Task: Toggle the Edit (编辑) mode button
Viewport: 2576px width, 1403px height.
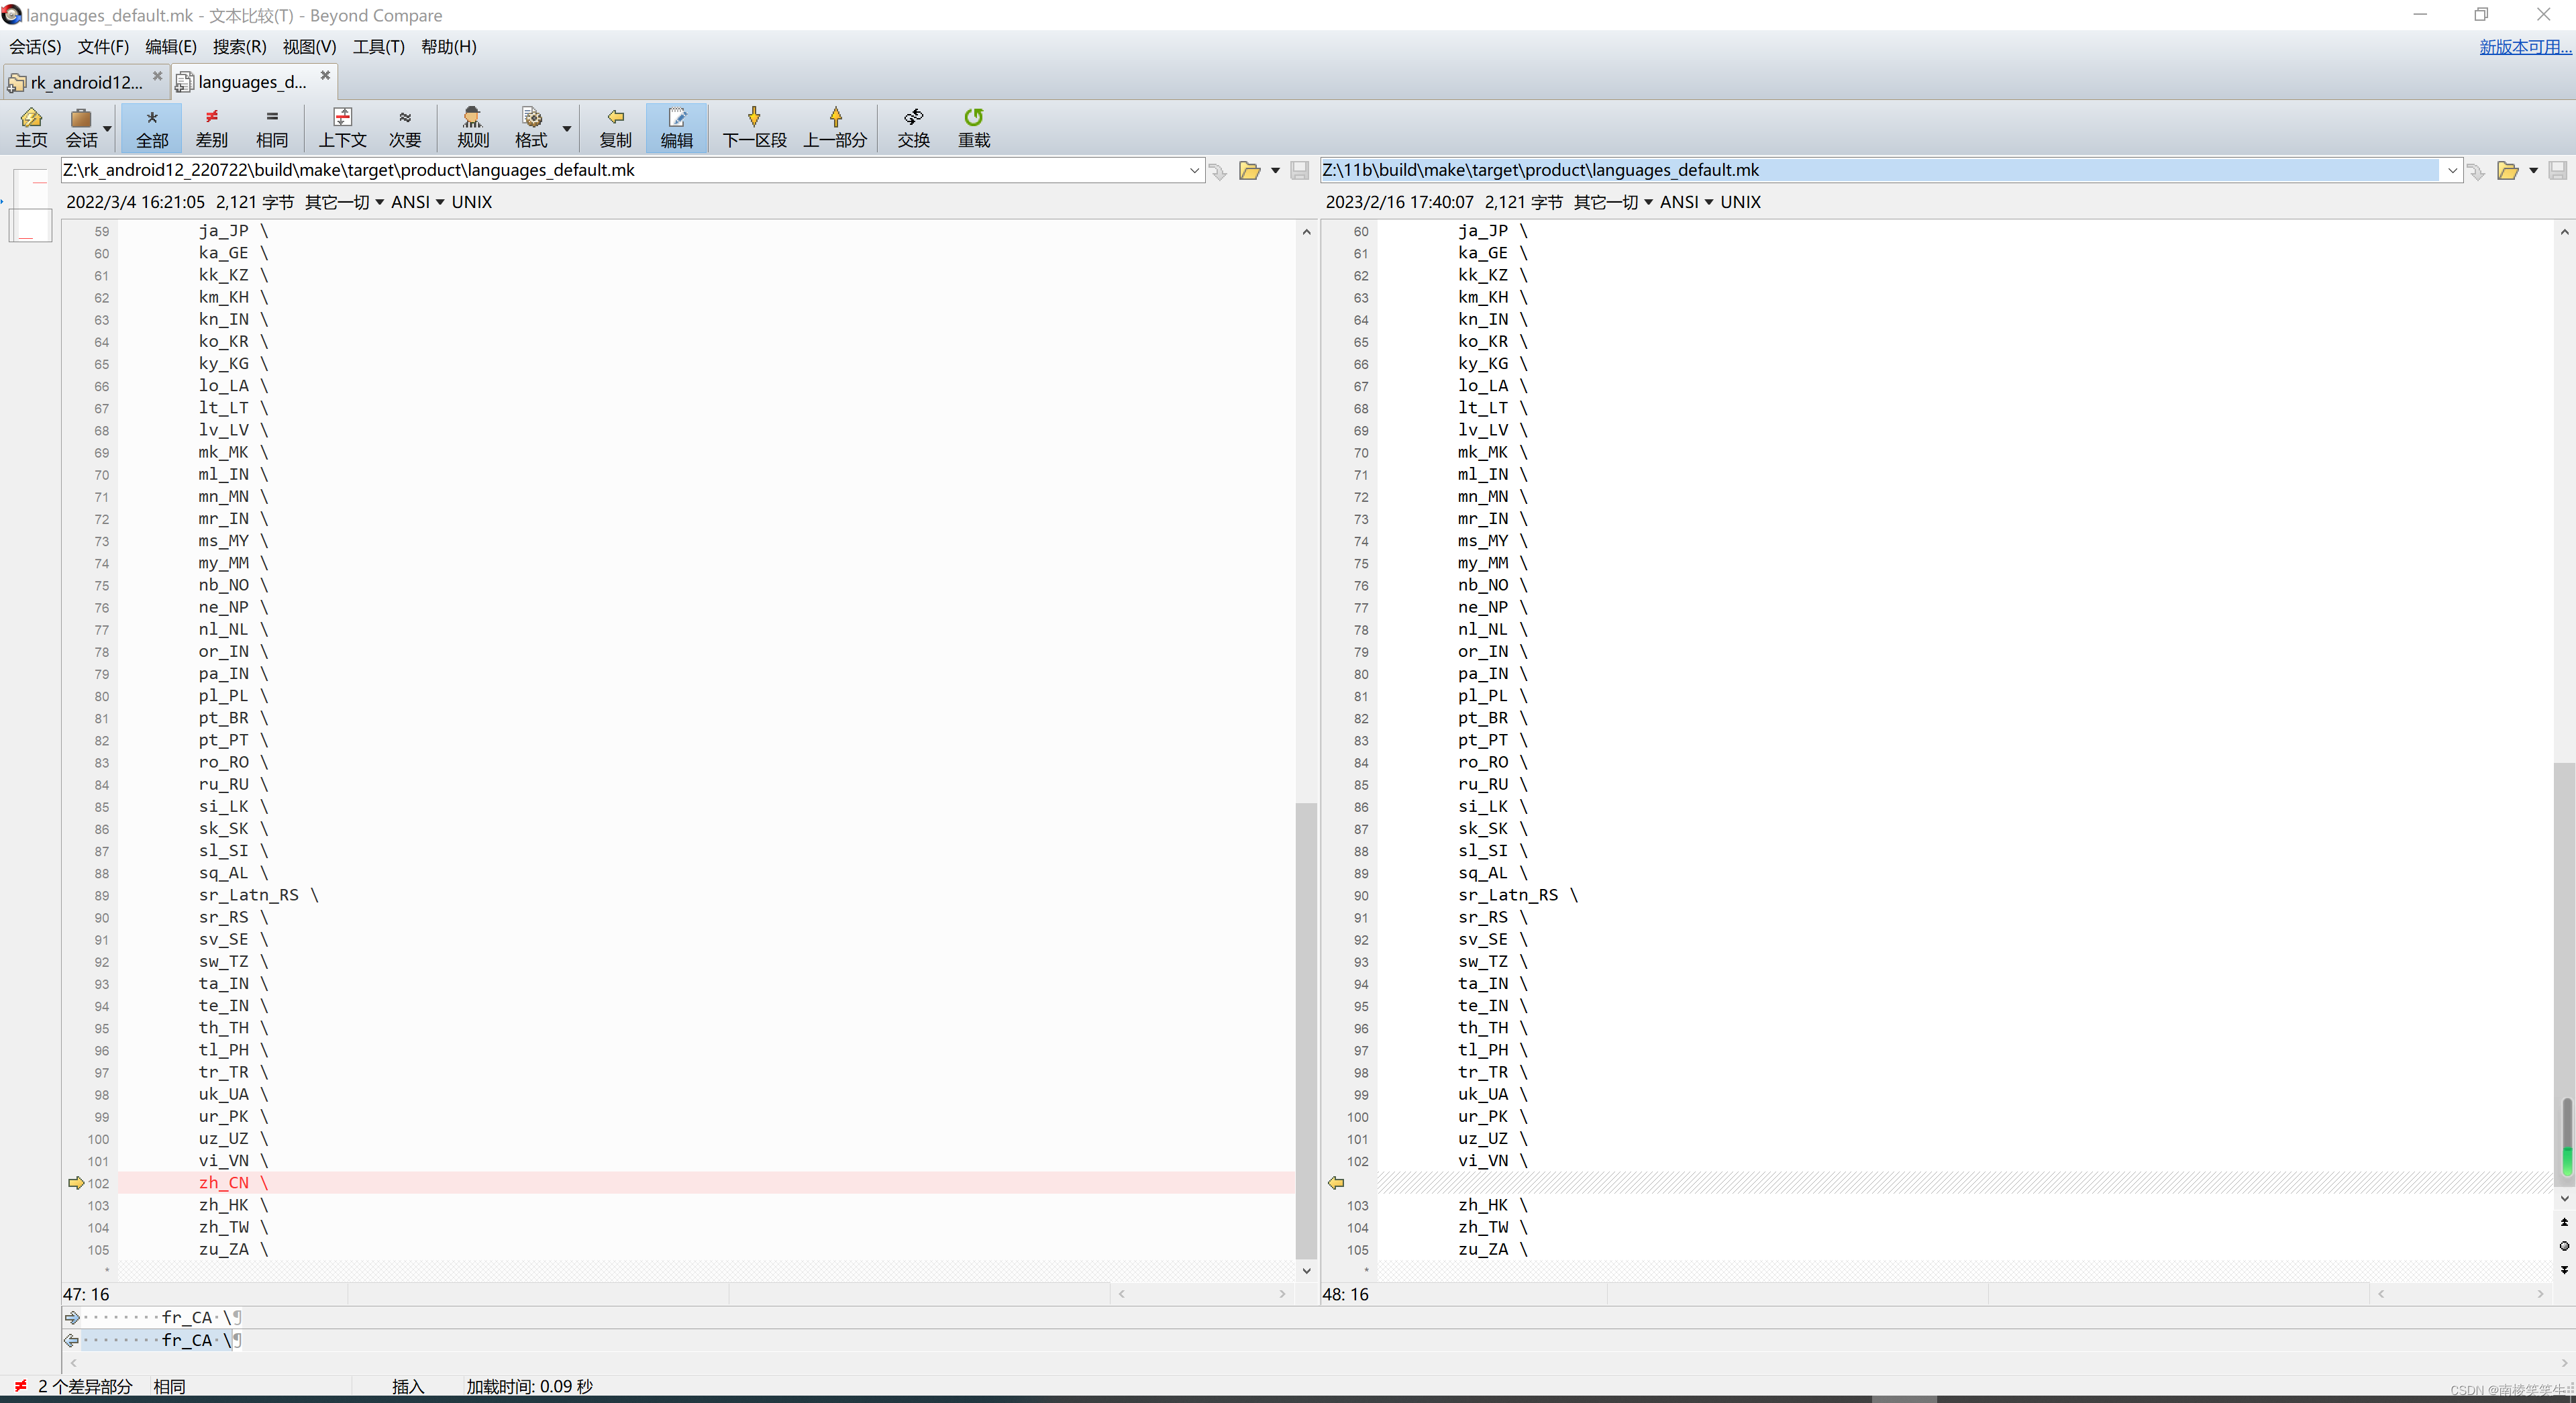Action: 676,127
